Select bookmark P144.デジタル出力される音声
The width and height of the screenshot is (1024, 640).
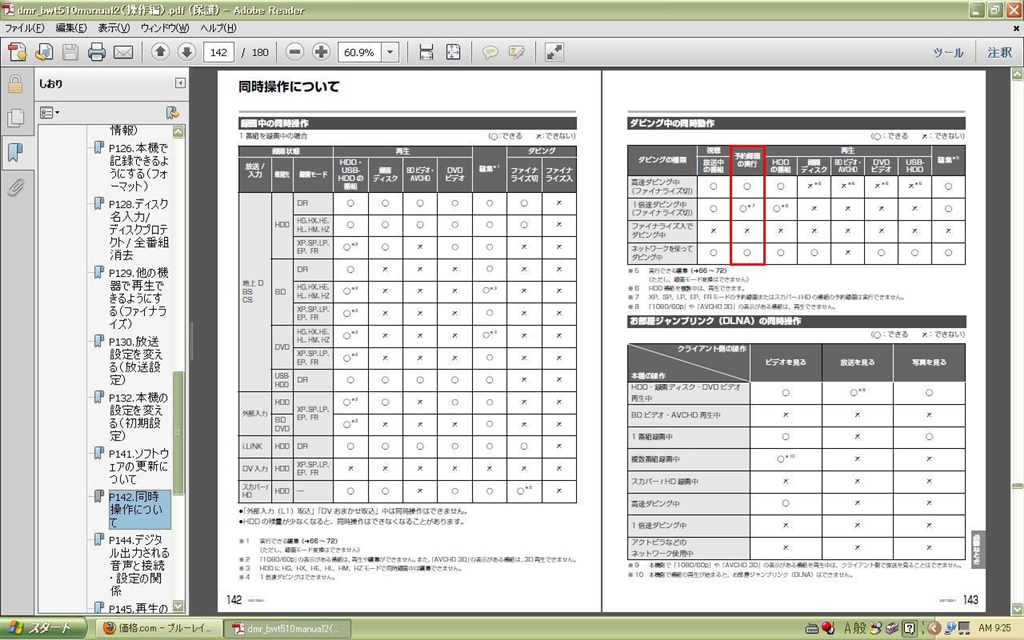click(139, 566)
